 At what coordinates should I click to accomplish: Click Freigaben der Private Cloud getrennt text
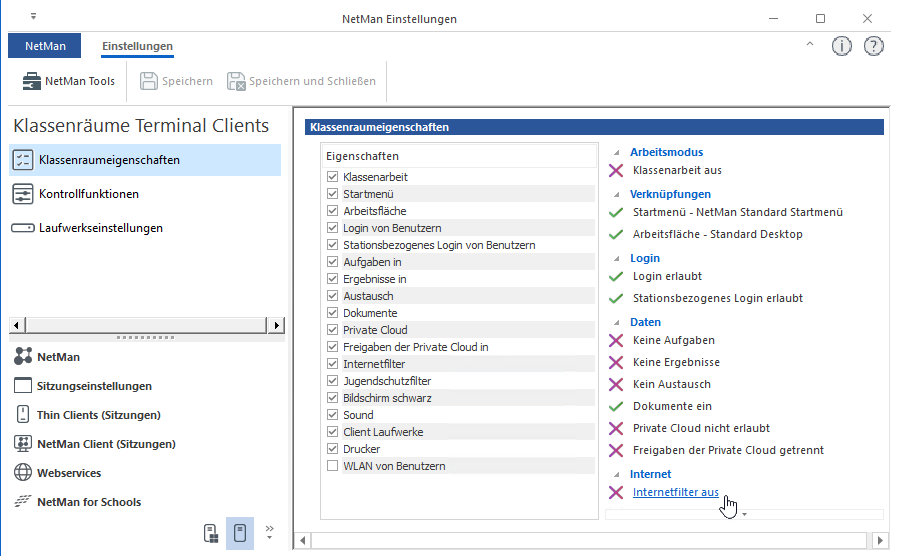click(x=728, y=451)
